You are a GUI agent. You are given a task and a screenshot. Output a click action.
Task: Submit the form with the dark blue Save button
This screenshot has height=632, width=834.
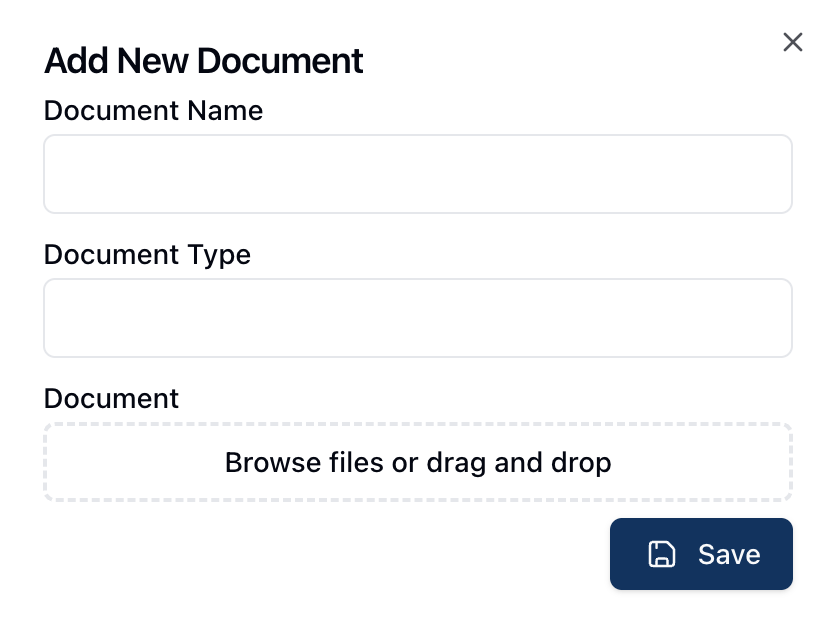coord(701,554)
